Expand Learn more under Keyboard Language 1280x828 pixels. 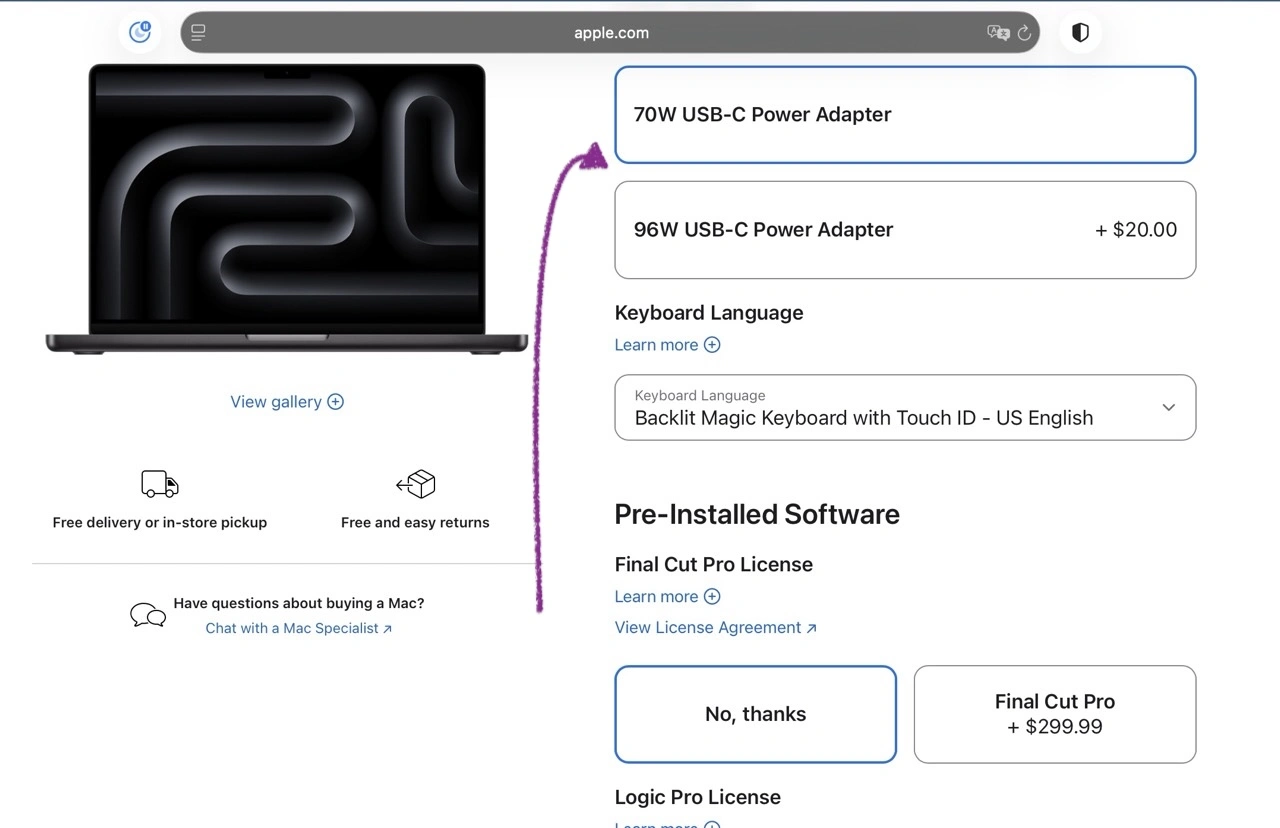tap(667, 345)
